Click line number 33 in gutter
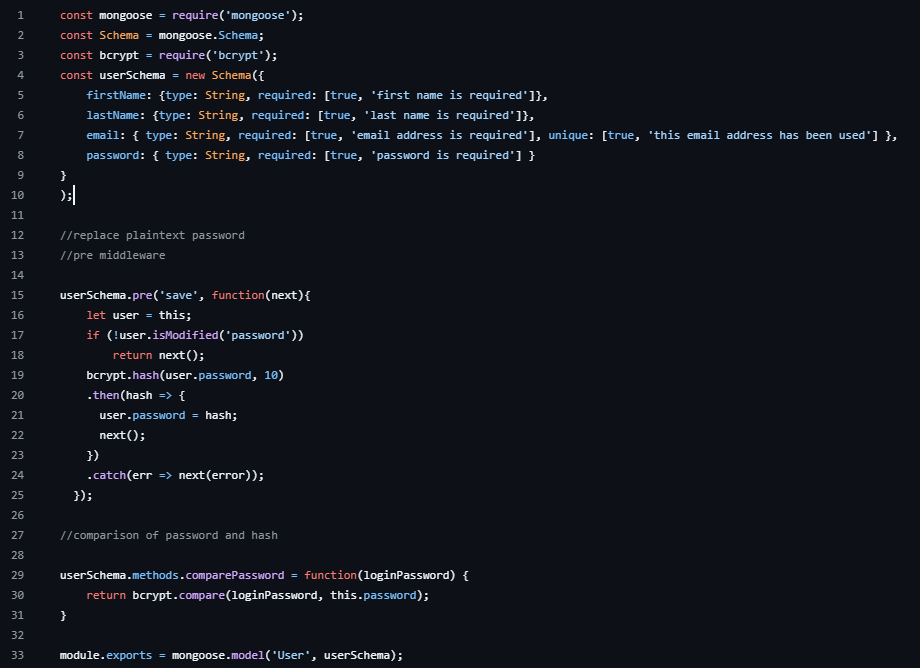The height and width of the screenshot is (668, 920). pos(18,655)
